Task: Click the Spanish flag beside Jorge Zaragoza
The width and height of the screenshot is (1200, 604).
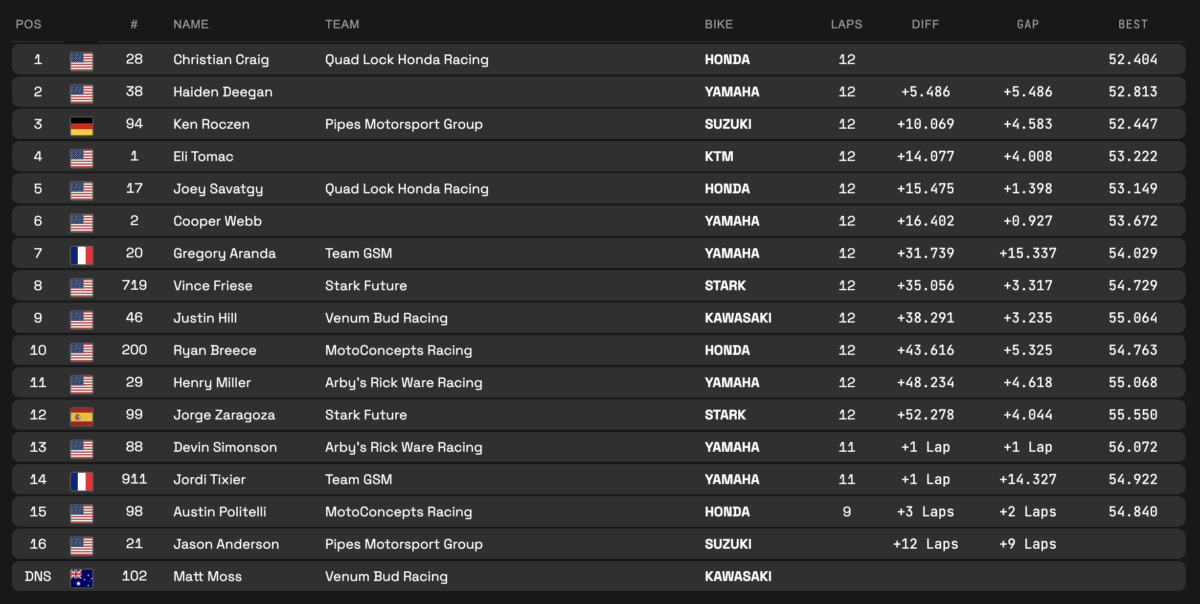Action: click(81, 415)
